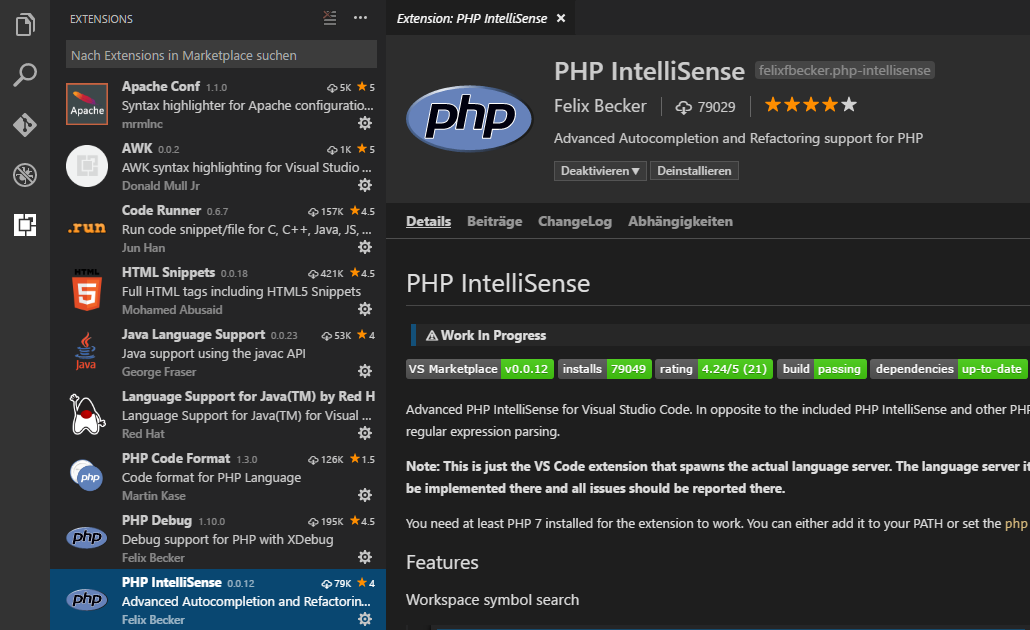Image resolution: width=1030 pixels, height=630 pixels.
Task: Open the Extensions panel more actions menu
Action: click(360, 18)
